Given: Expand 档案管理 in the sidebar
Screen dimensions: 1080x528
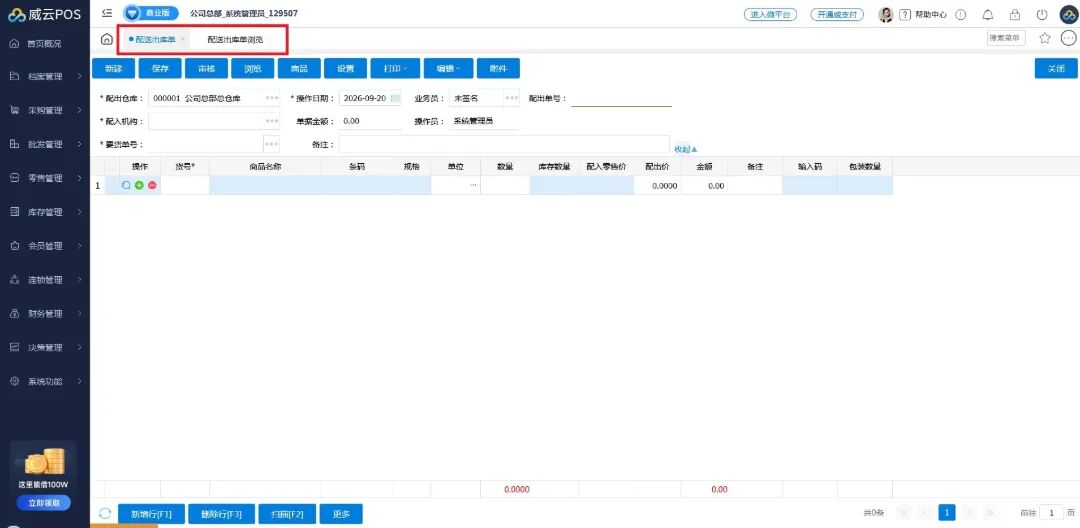Looking at the screenshot, I should 45,76.
